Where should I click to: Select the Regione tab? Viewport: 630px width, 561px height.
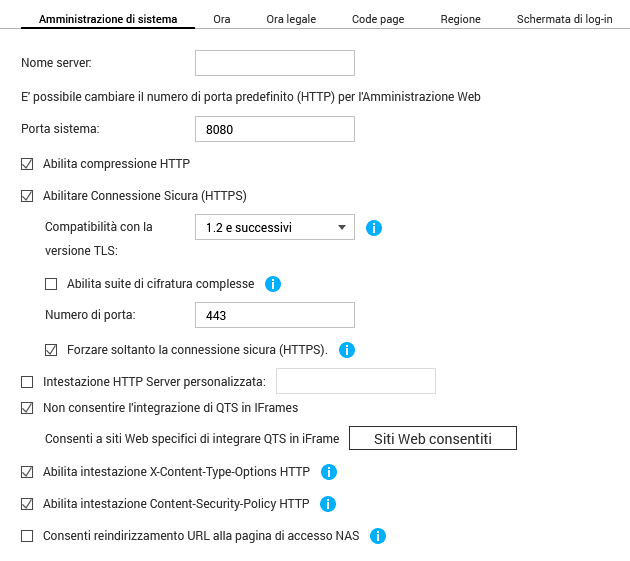pyautogui.click(x=460, y=19)
